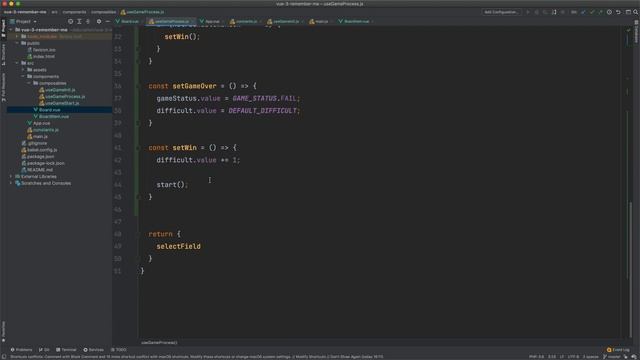Open the Database tool window on right stripe
The height and width of the screenshot is (360, 640).
pyautogui.click(x=636, y=32)
